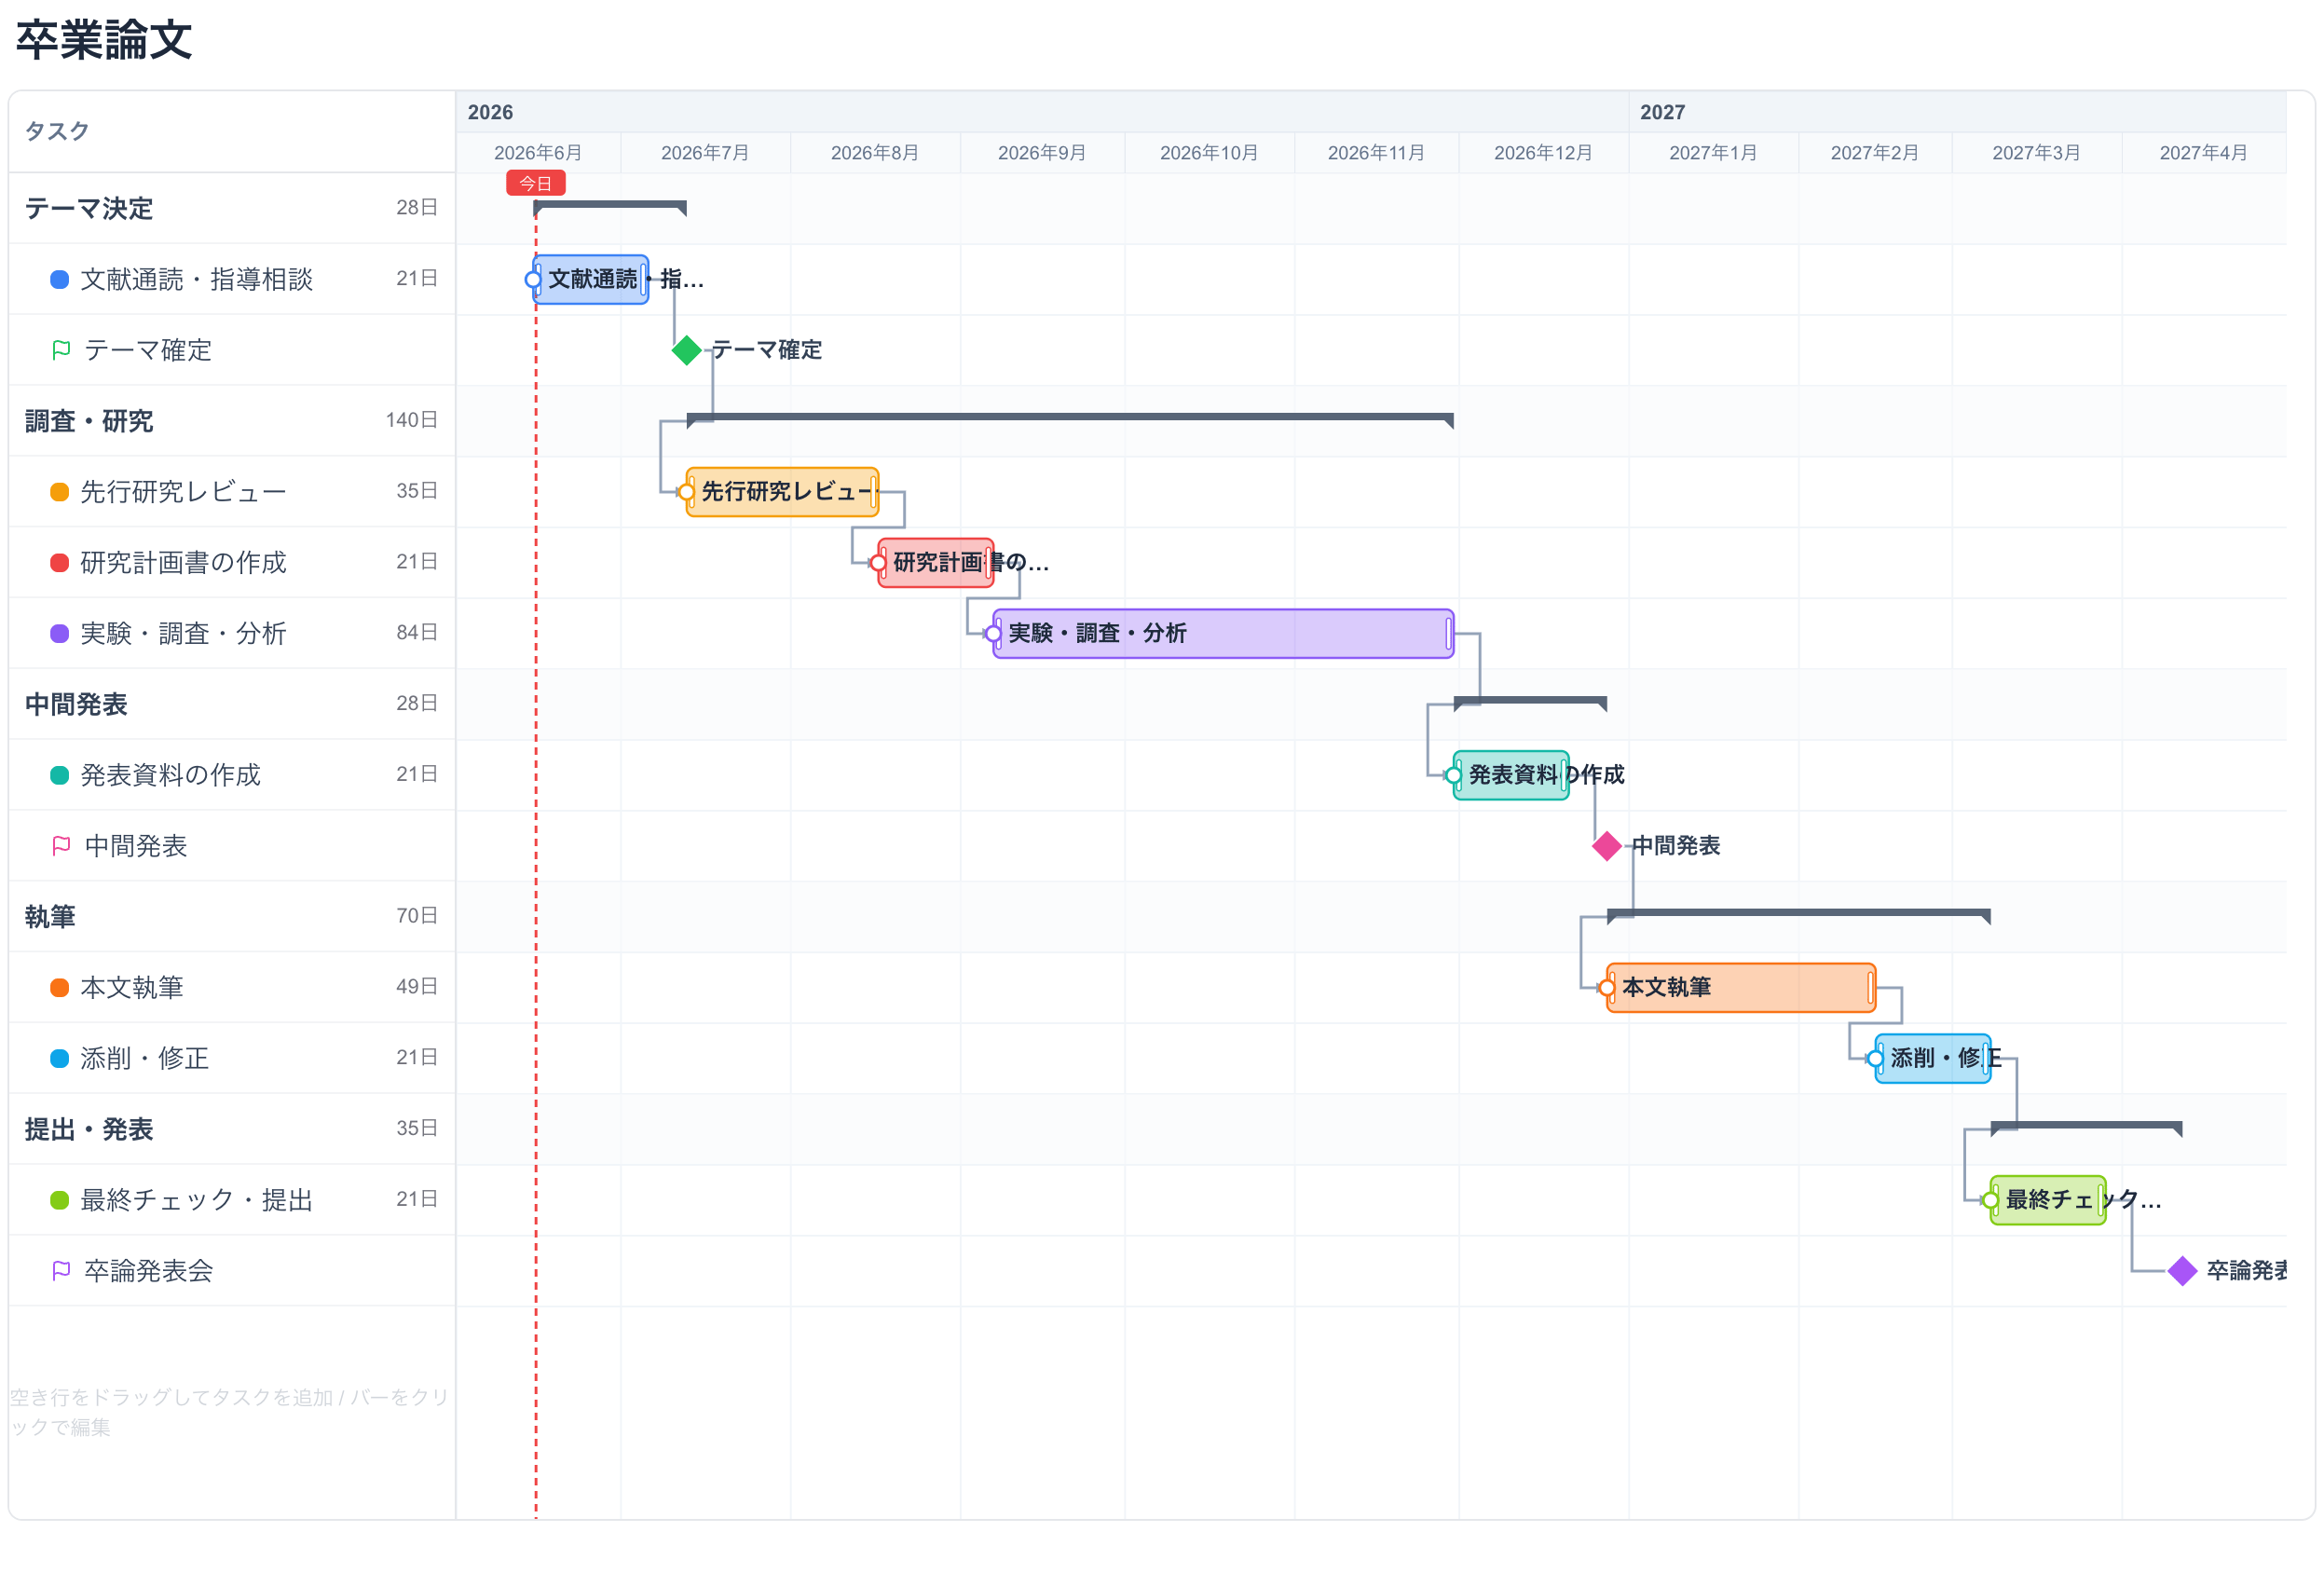Click the 発表資料の作成 teal task bar
Viewport: 2324px width, 1573px height.
point(1511,775)
